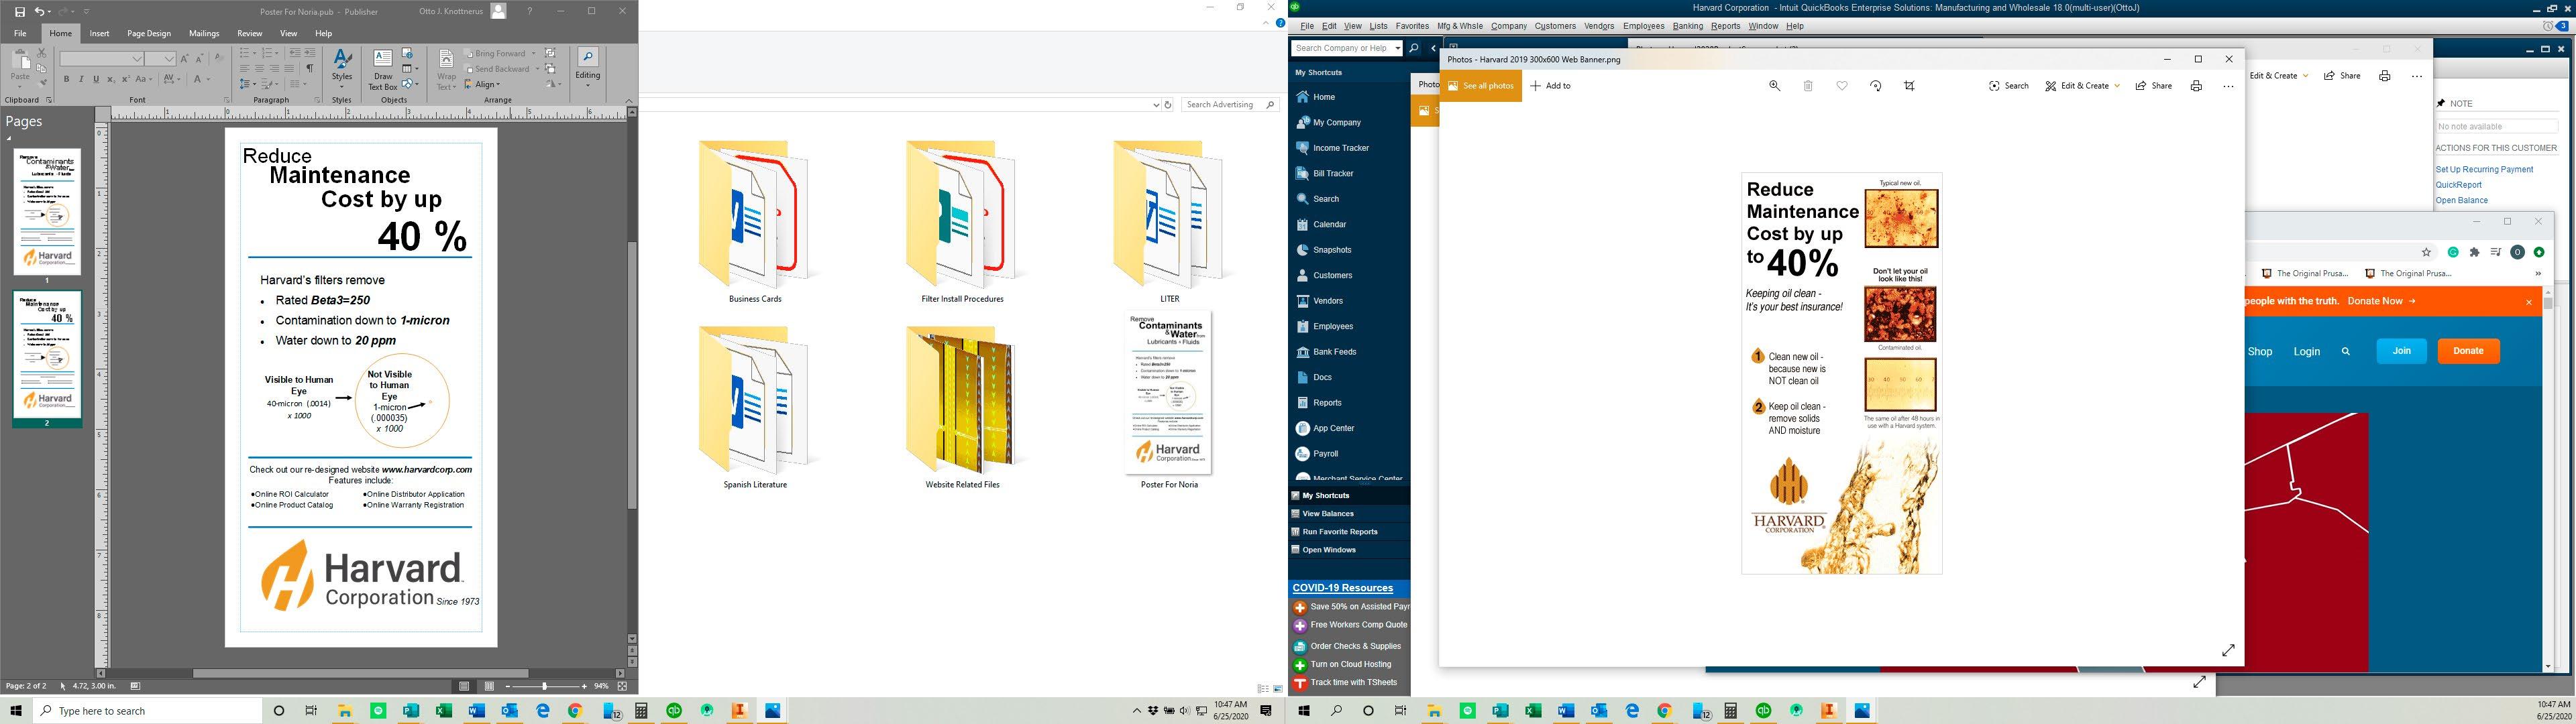Rotate the photo in Photos app

tap(1875, 86)
